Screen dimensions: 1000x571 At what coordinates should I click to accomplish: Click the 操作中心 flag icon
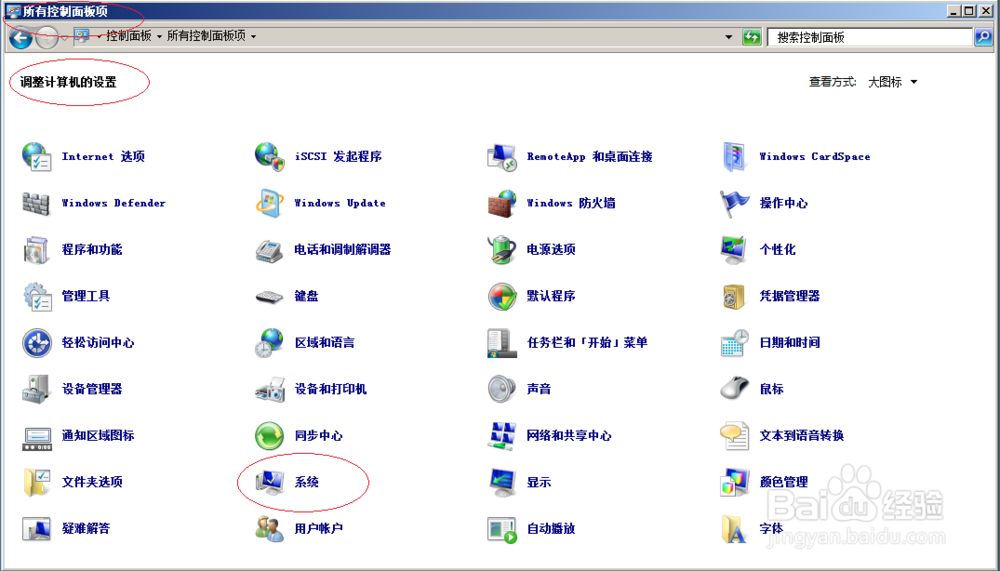(x=734, y=203)
